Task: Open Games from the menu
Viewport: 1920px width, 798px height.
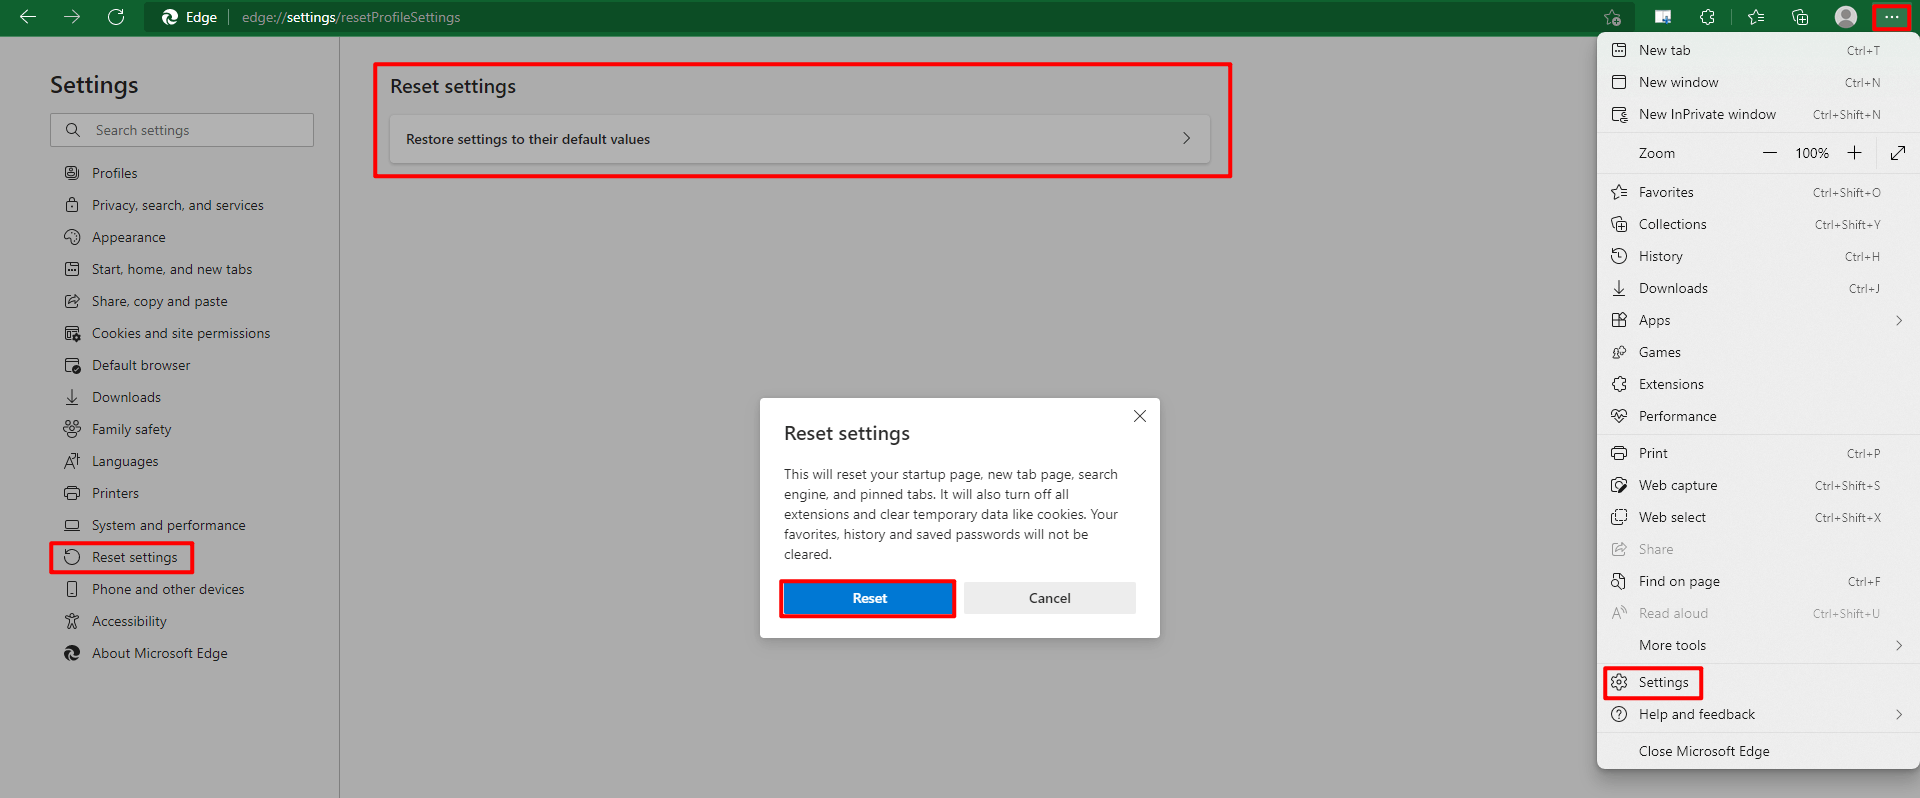Action: tap(1758, 352)
